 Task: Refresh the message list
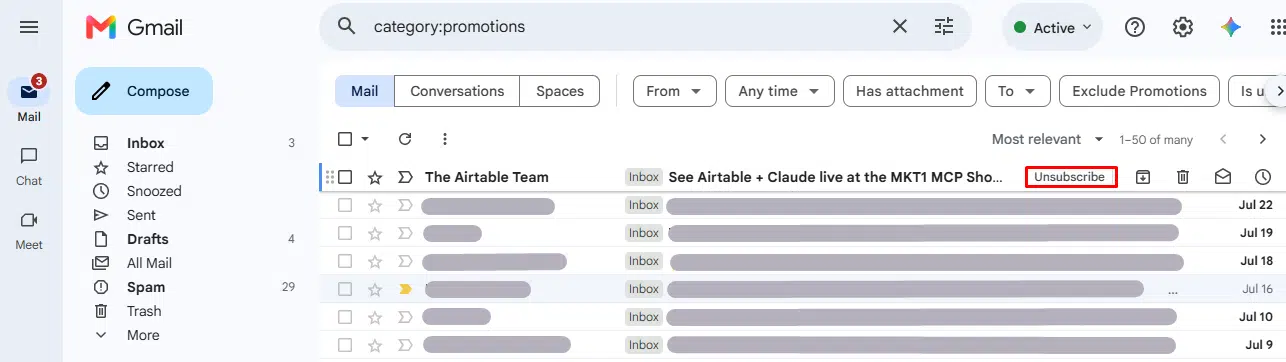[x=405, y=139]
